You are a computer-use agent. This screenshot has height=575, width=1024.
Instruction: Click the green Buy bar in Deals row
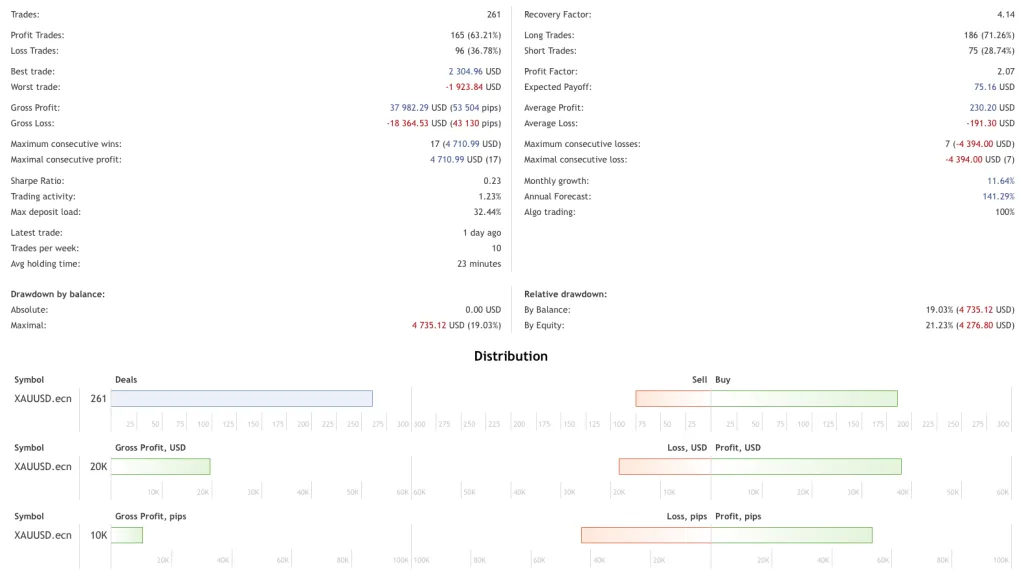804,398
